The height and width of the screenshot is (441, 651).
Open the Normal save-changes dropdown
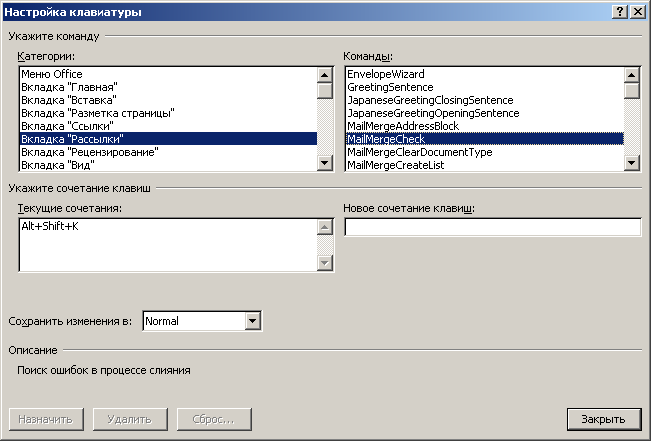coord(252,321)
